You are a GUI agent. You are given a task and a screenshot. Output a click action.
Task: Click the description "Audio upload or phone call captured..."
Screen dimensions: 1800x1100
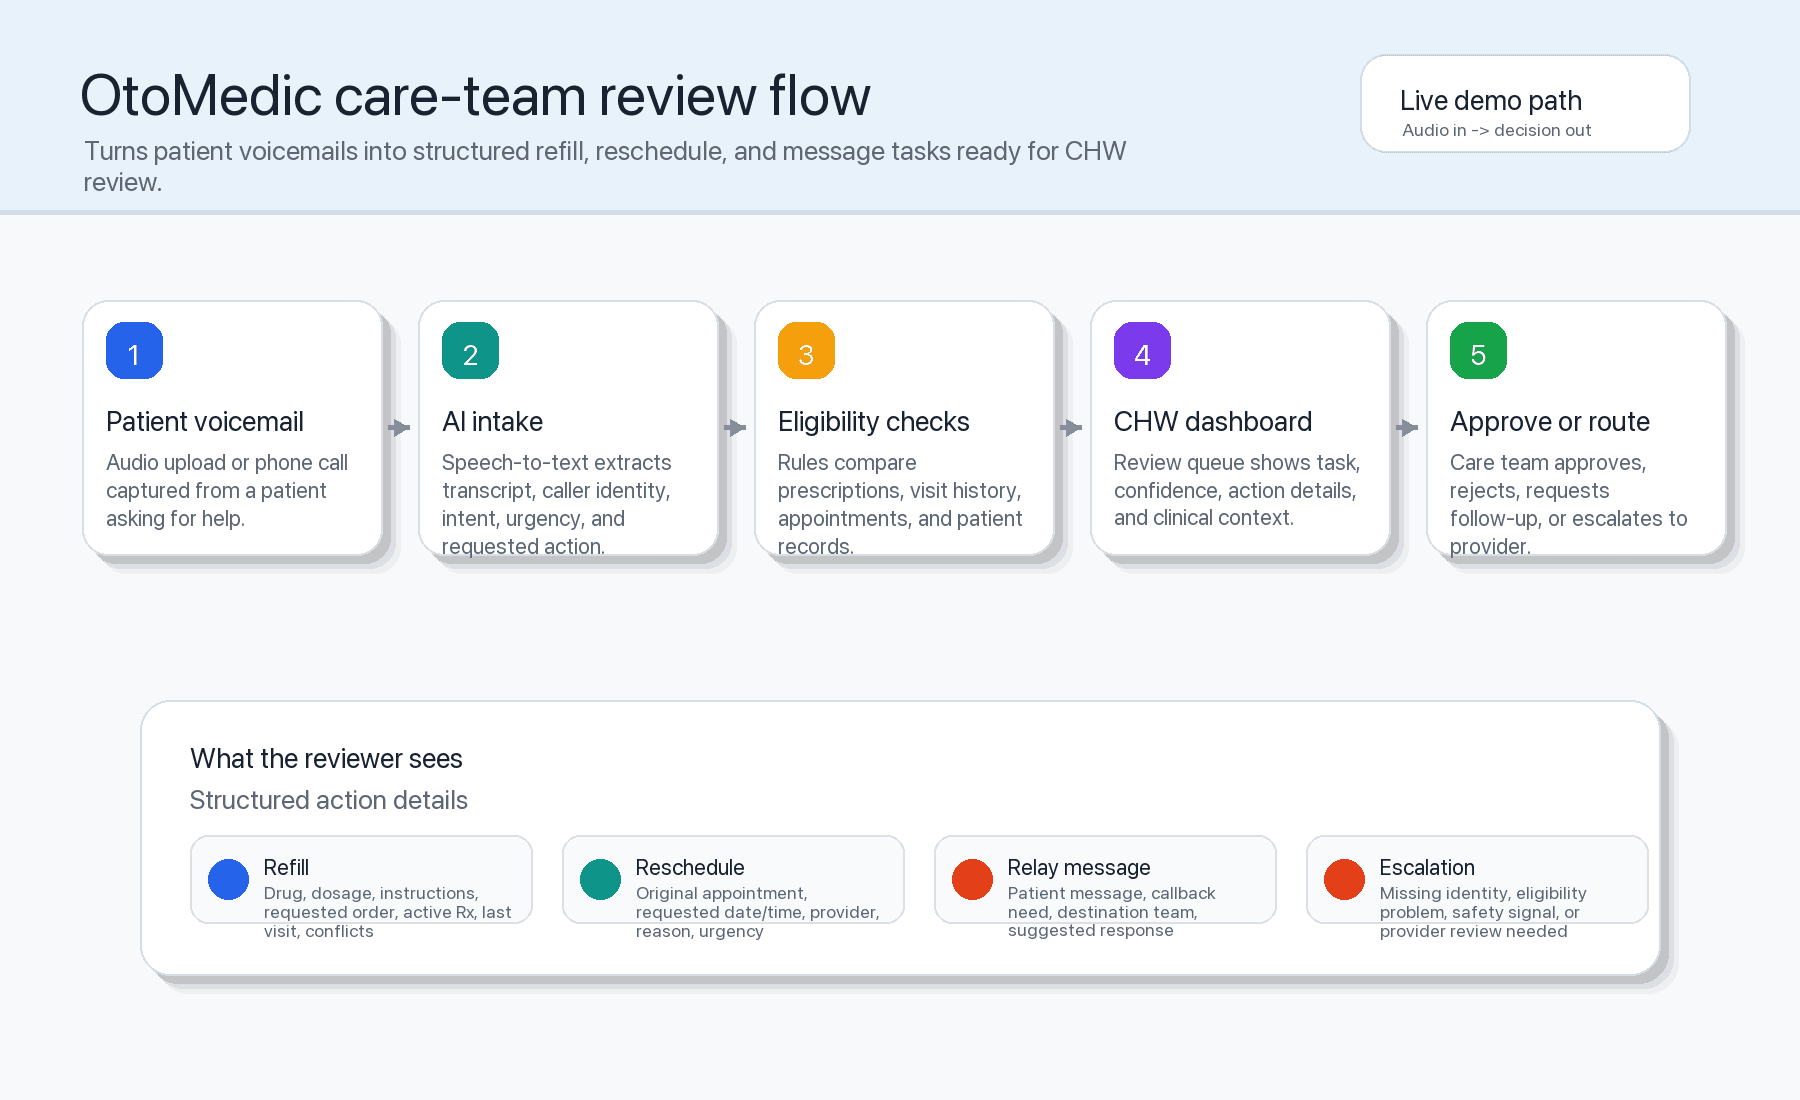227,491
